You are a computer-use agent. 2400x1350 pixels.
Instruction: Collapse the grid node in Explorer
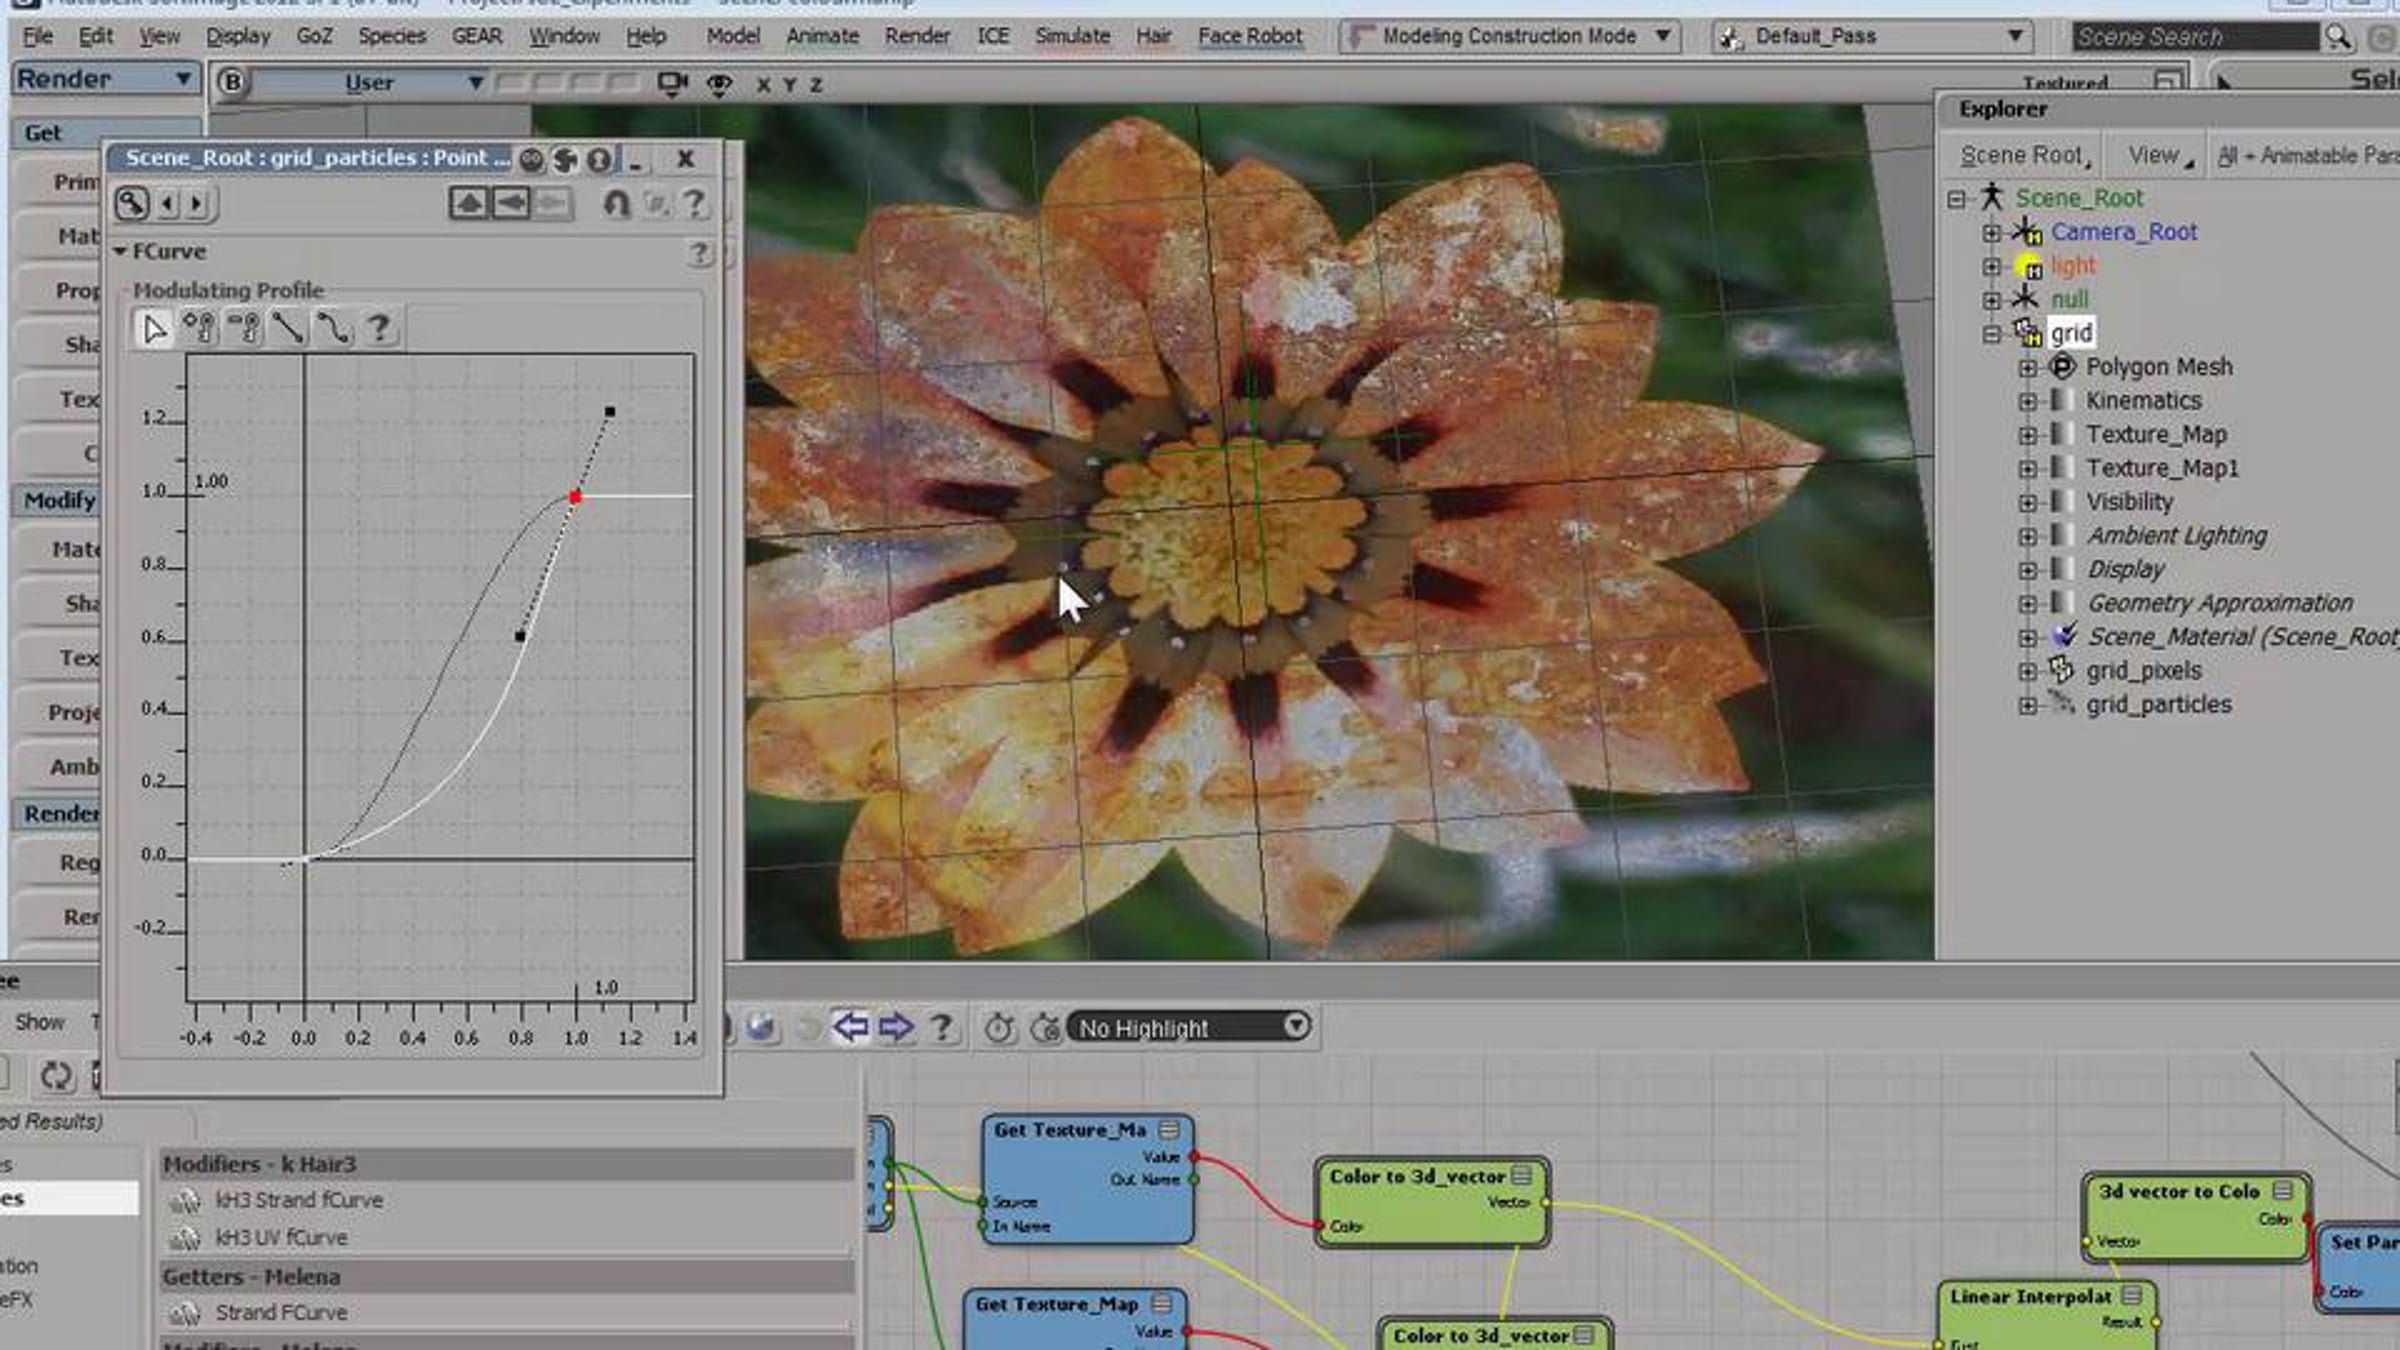(x=1991, y=334)
